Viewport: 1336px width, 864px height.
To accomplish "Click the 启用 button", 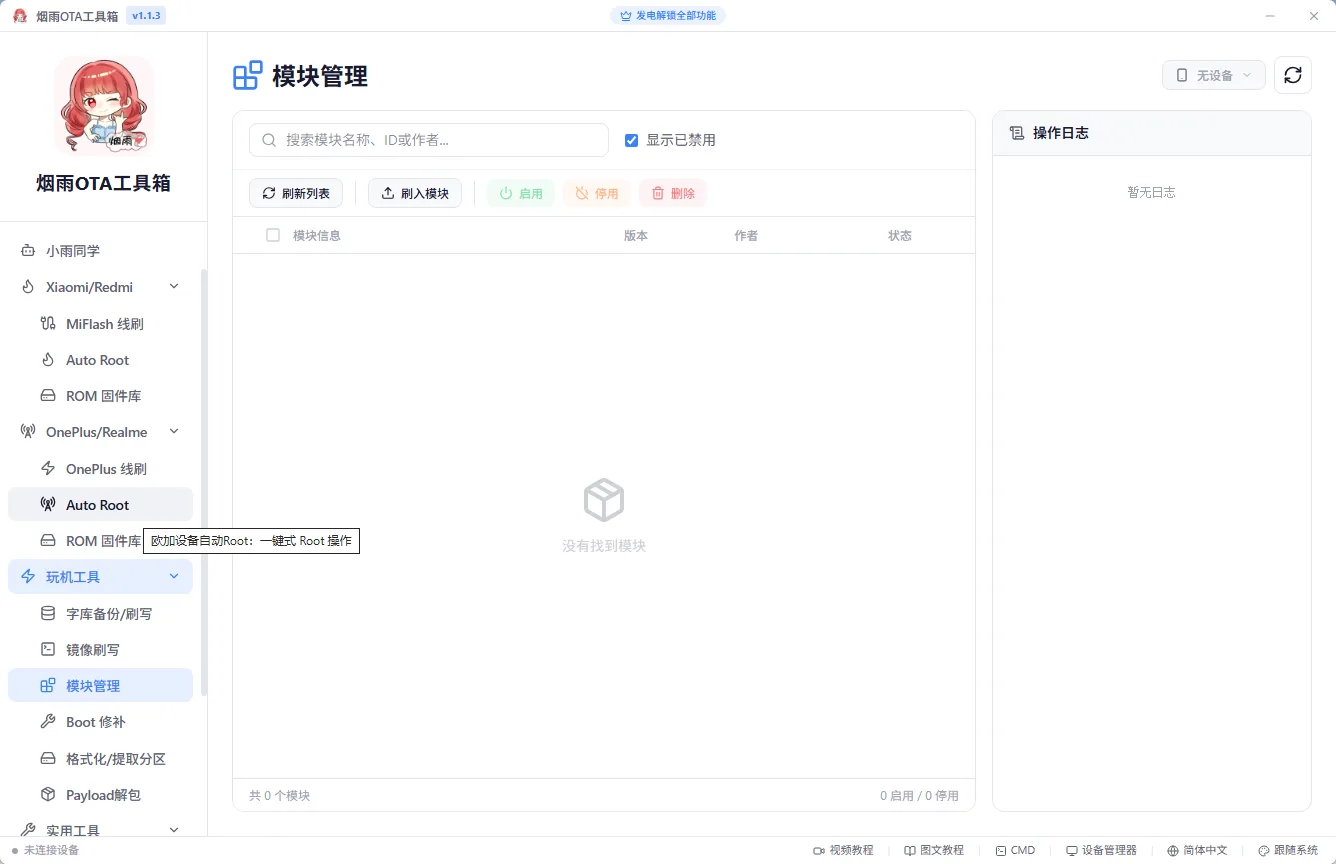I will coord(521,193).
